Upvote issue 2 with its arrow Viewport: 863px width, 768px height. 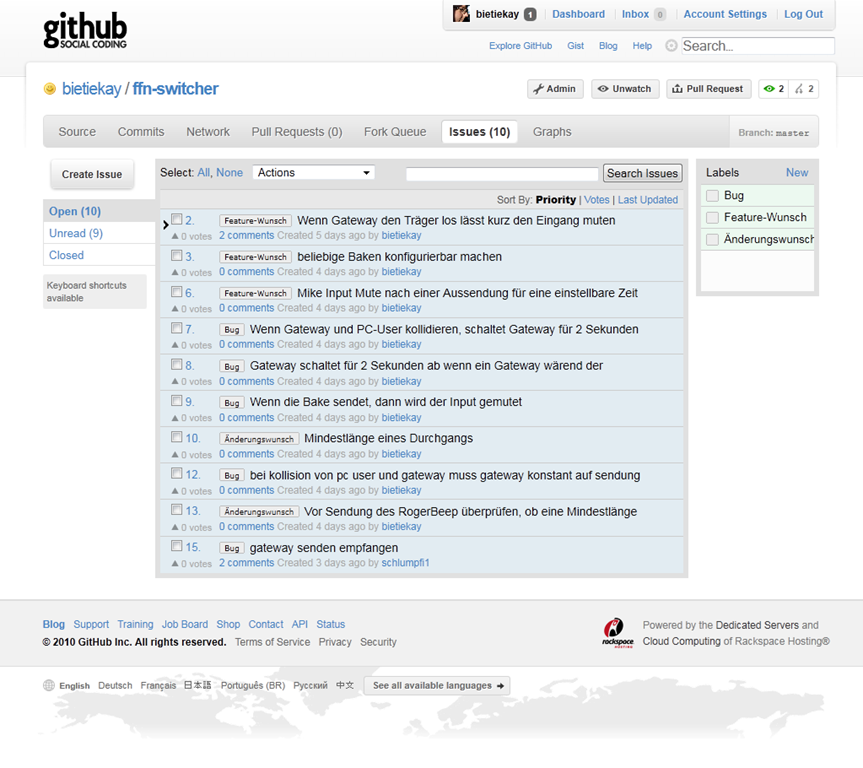(175, 236)
